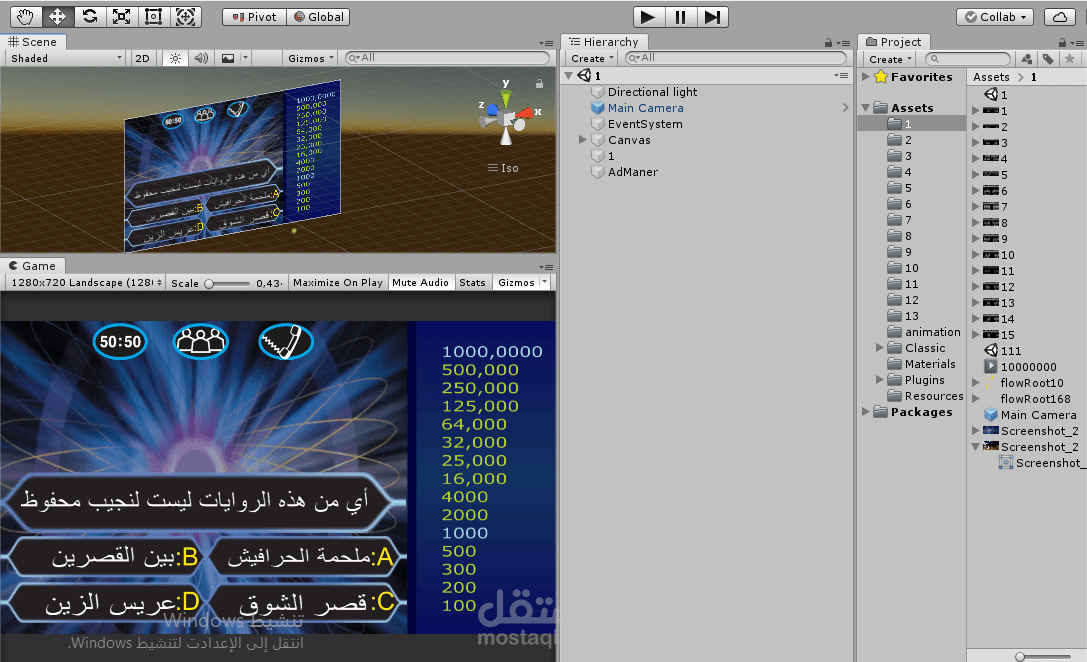Toggle scene audio speaker icon
This screenshot has height=662, width=1087.
point(201,58)
